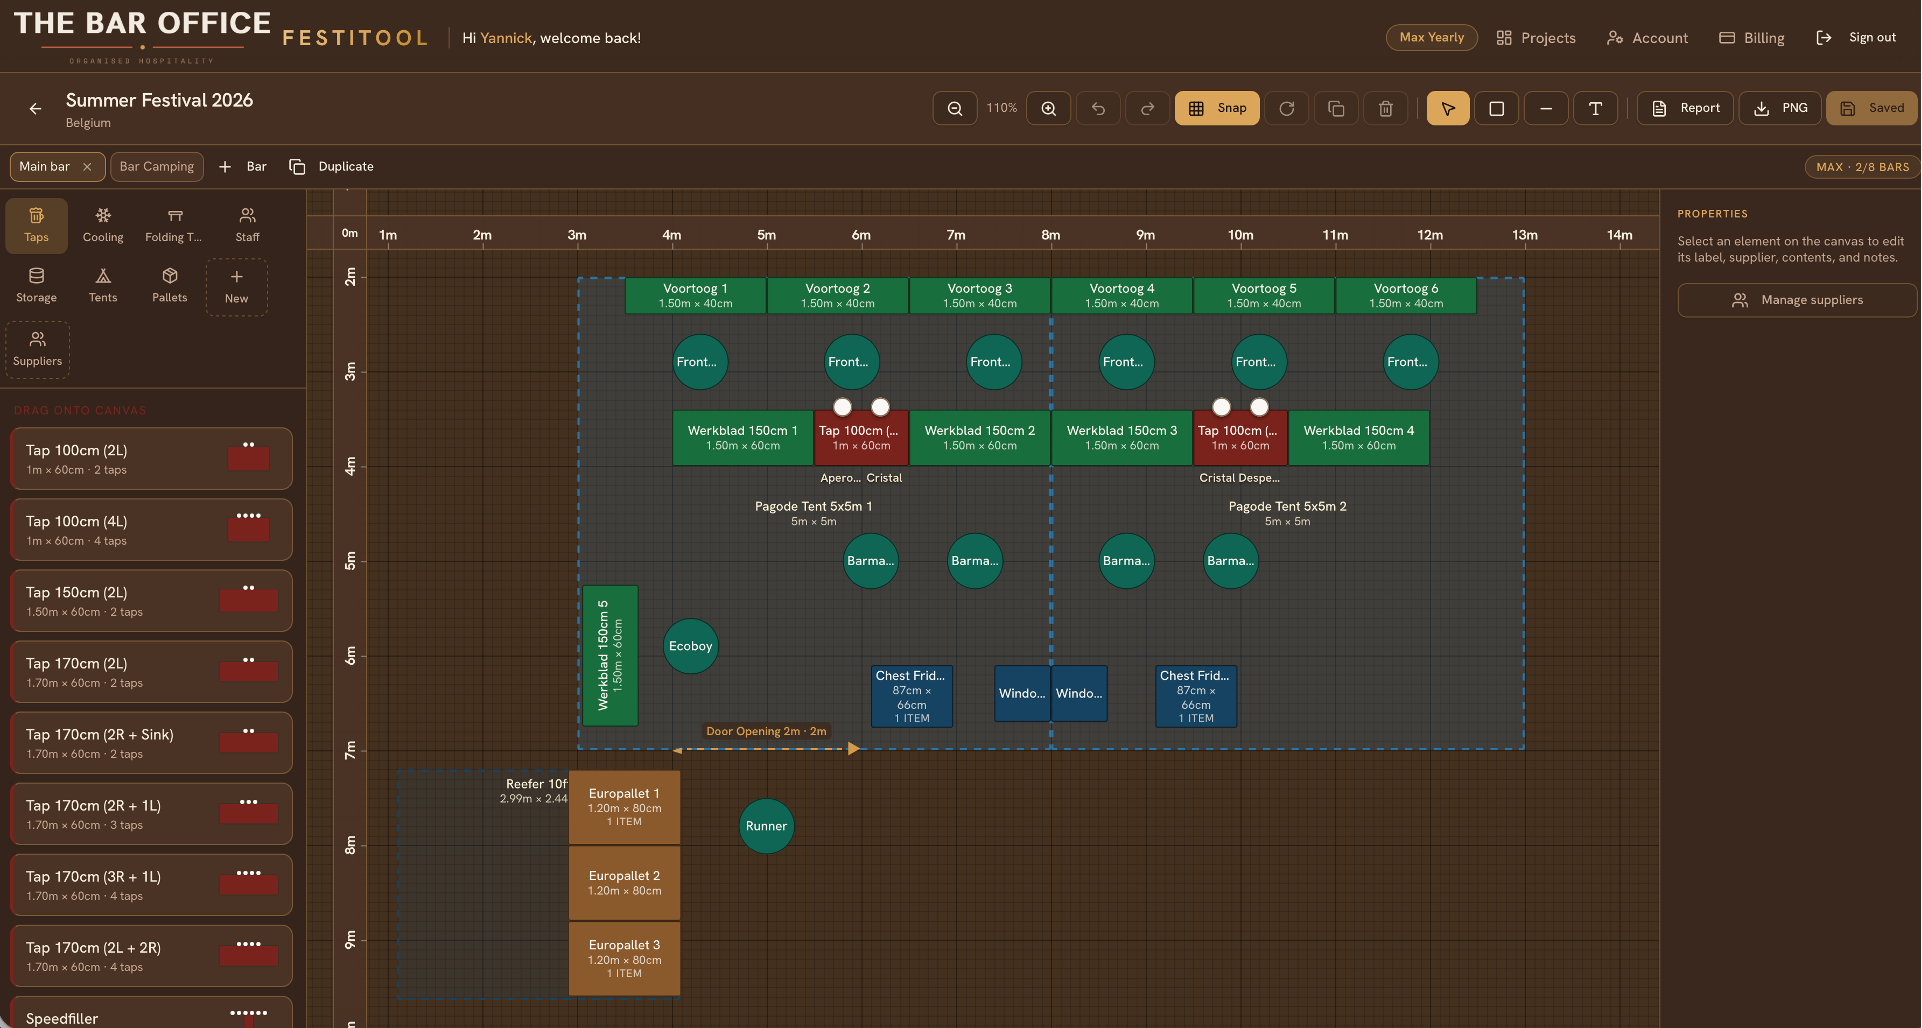1922x1028 pixels.
Task: Close the Main bar tab
Action: tap(87, 167)
